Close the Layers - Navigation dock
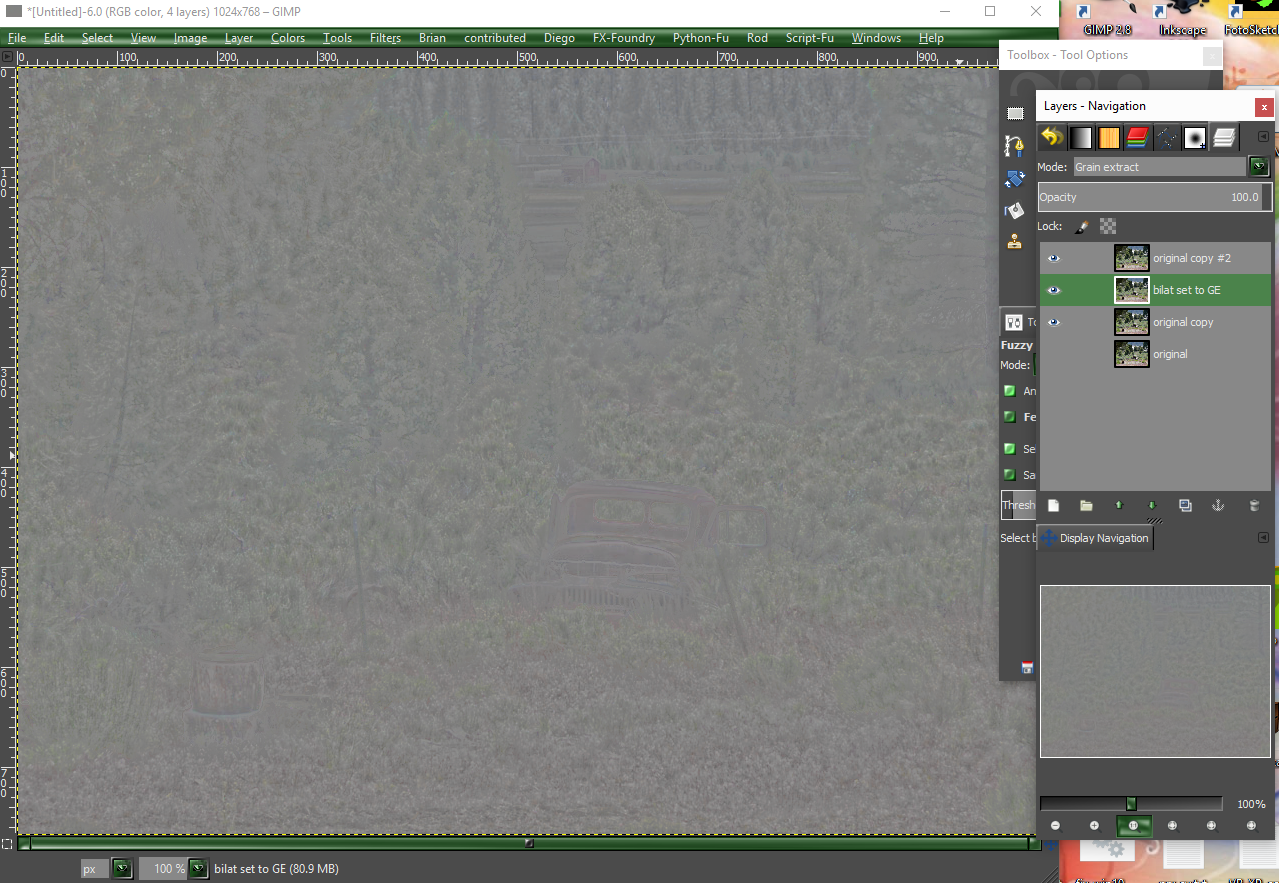This screenshot has width=1279, height=883. 1264,106
